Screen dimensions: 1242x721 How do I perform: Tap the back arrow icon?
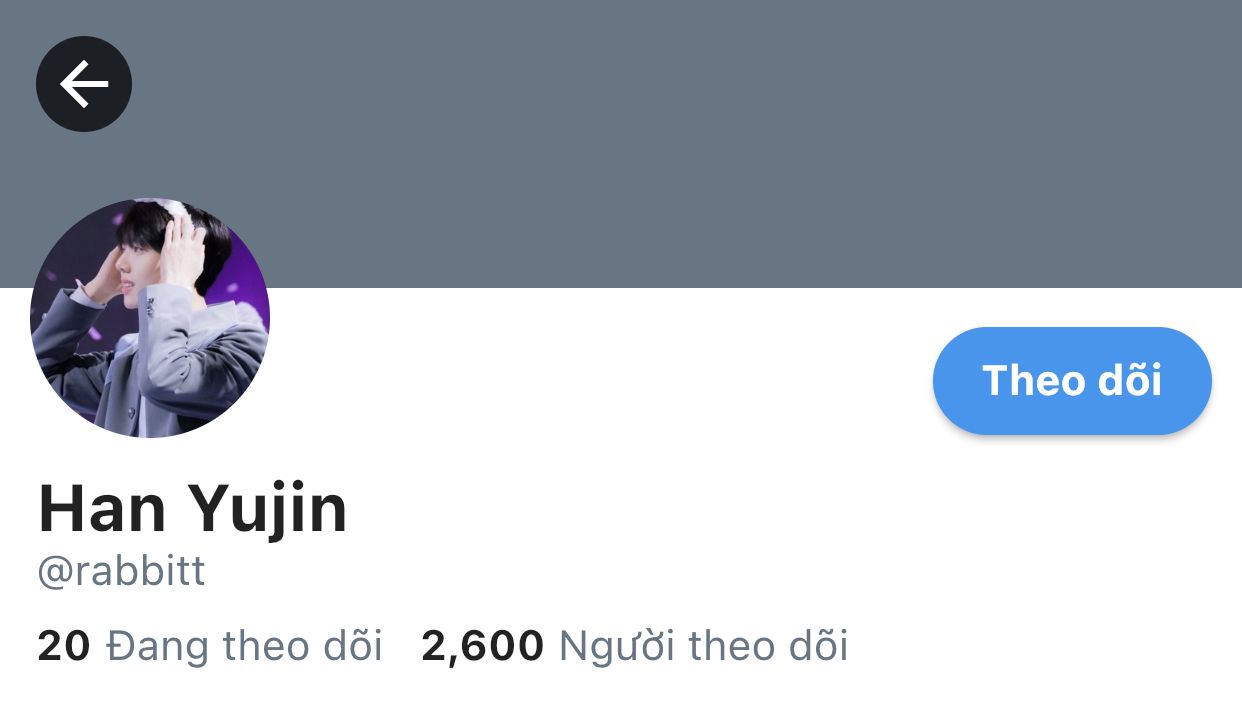coord(84,84)
